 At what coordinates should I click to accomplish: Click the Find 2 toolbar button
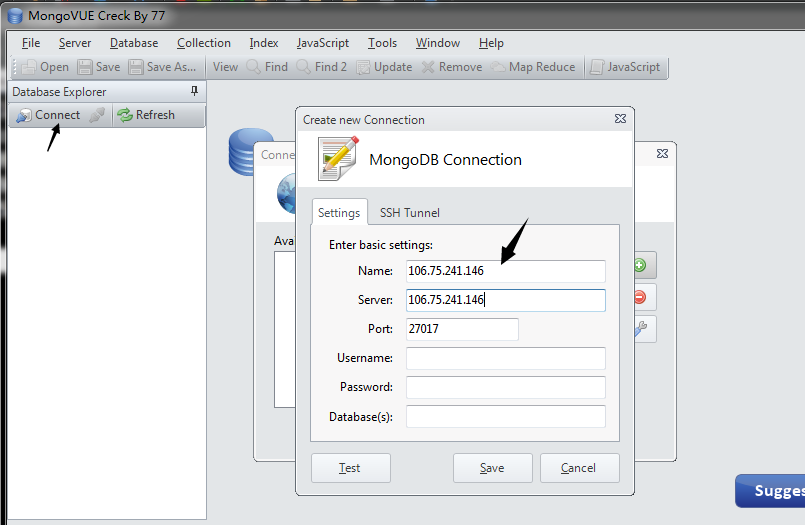pyautogui.click(x=322, y=67)
